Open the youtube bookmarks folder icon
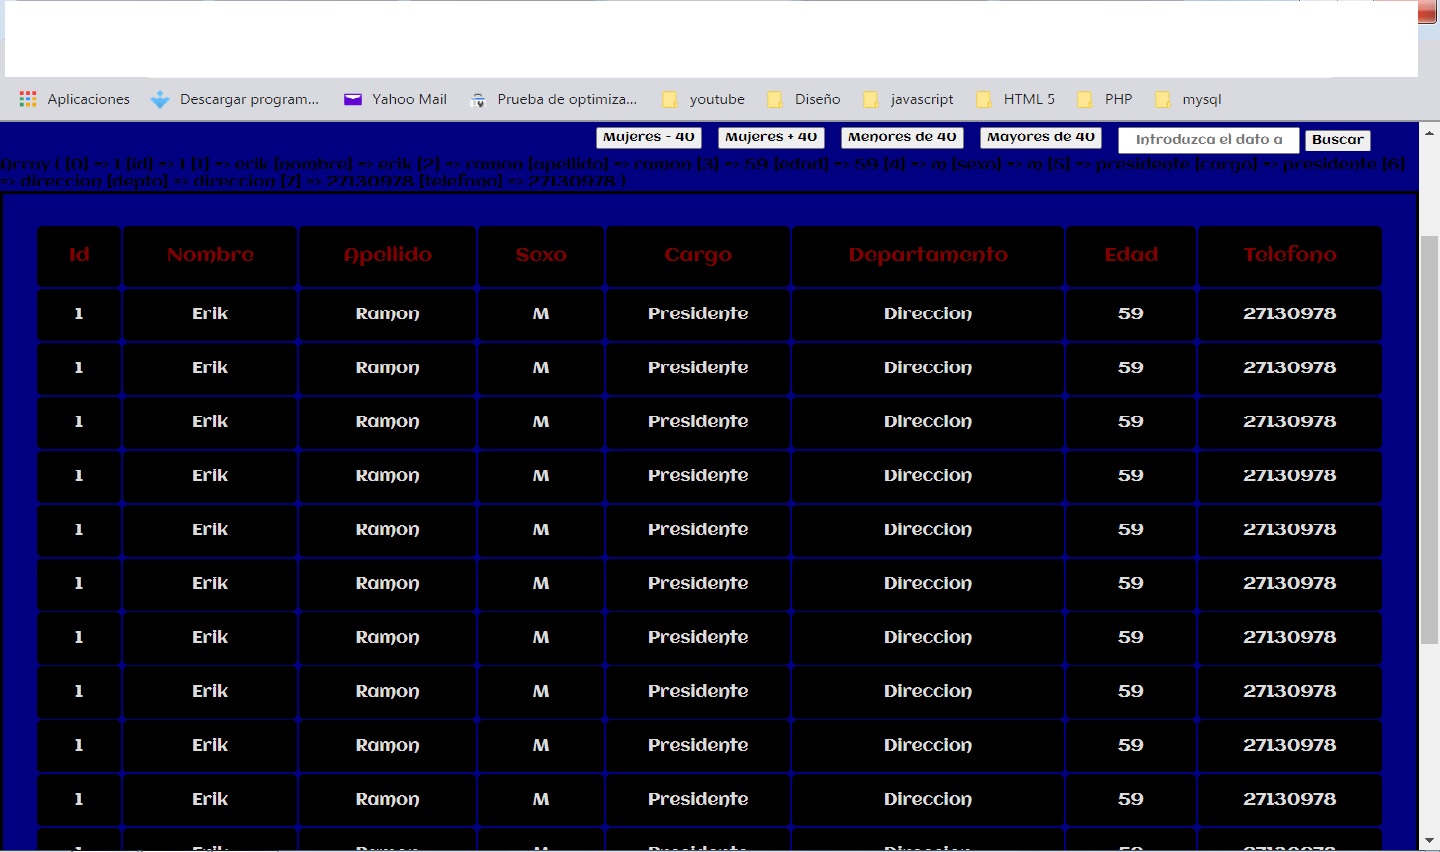This screenshot has height=852, width=1440. [x=670, y=99]
